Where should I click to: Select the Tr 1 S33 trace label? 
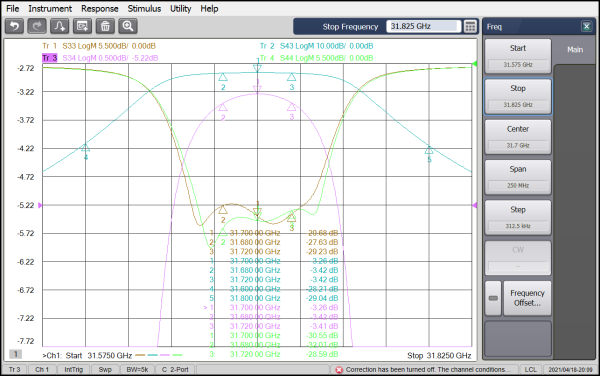[x=99, y=46]
